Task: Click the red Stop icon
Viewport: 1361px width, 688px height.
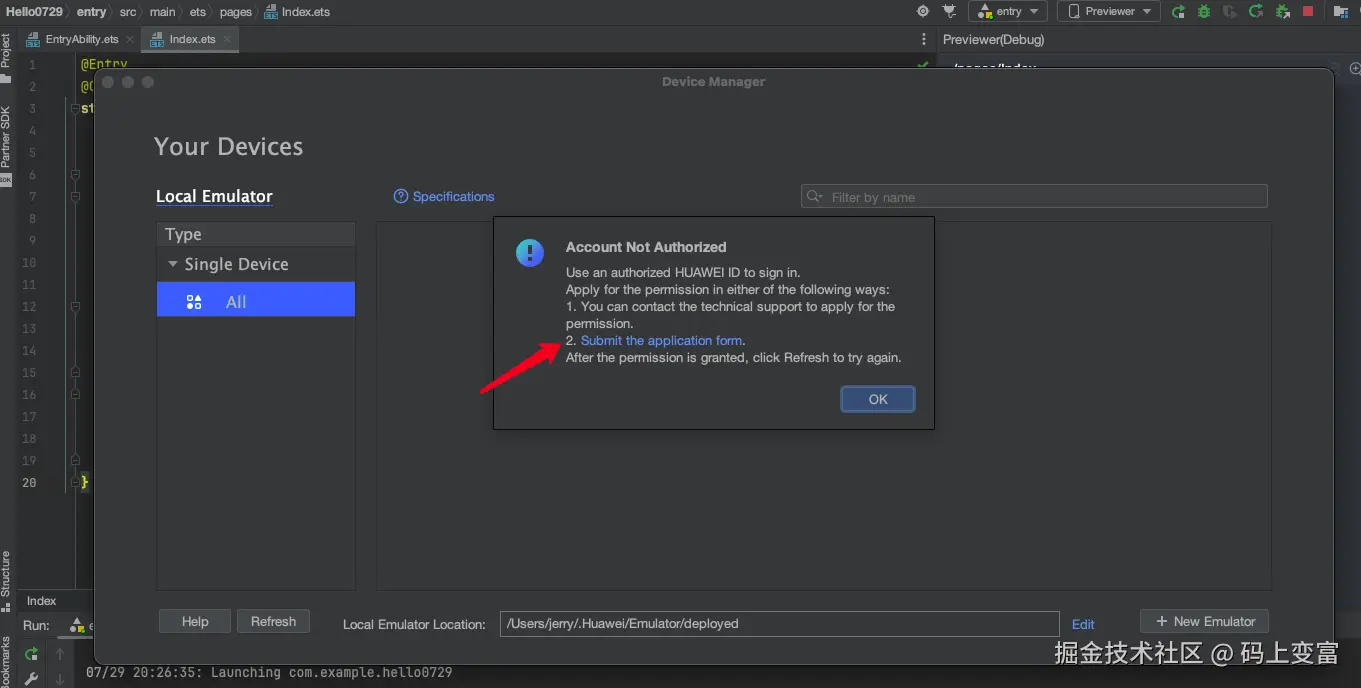Action: [x=1308, y=12]
